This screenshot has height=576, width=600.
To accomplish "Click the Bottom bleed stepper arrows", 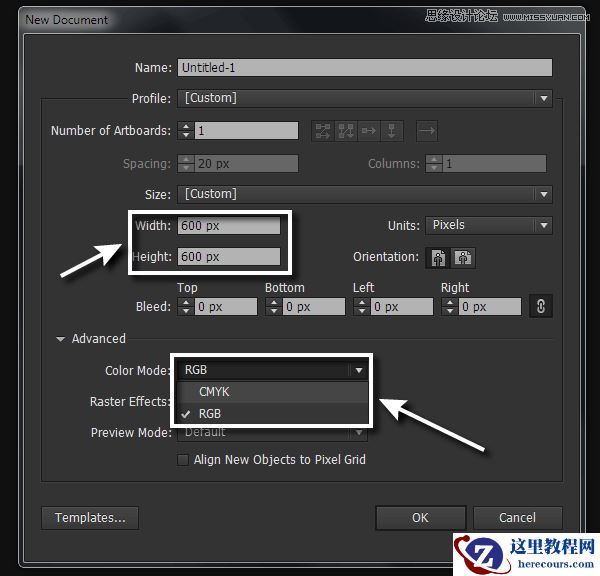I will point(274,307).
